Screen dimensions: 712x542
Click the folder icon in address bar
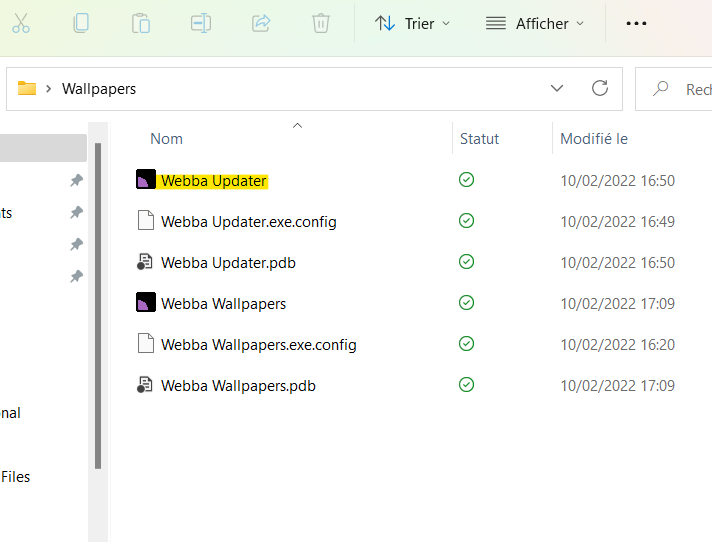pos(27,88)
